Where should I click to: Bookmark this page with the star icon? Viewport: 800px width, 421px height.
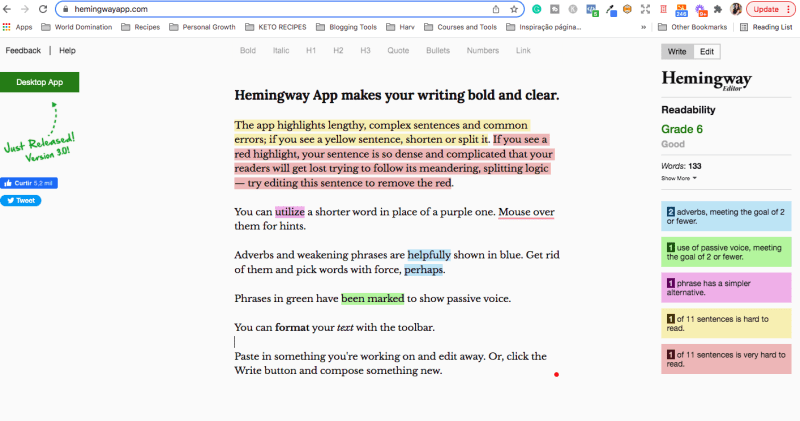(515, 9)
